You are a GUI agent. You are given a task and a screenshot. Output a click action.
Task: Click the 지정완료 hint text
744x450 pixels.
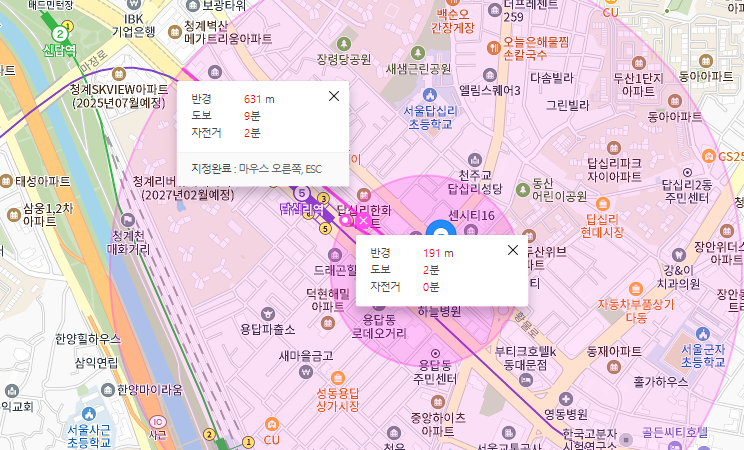click(257, 169)
